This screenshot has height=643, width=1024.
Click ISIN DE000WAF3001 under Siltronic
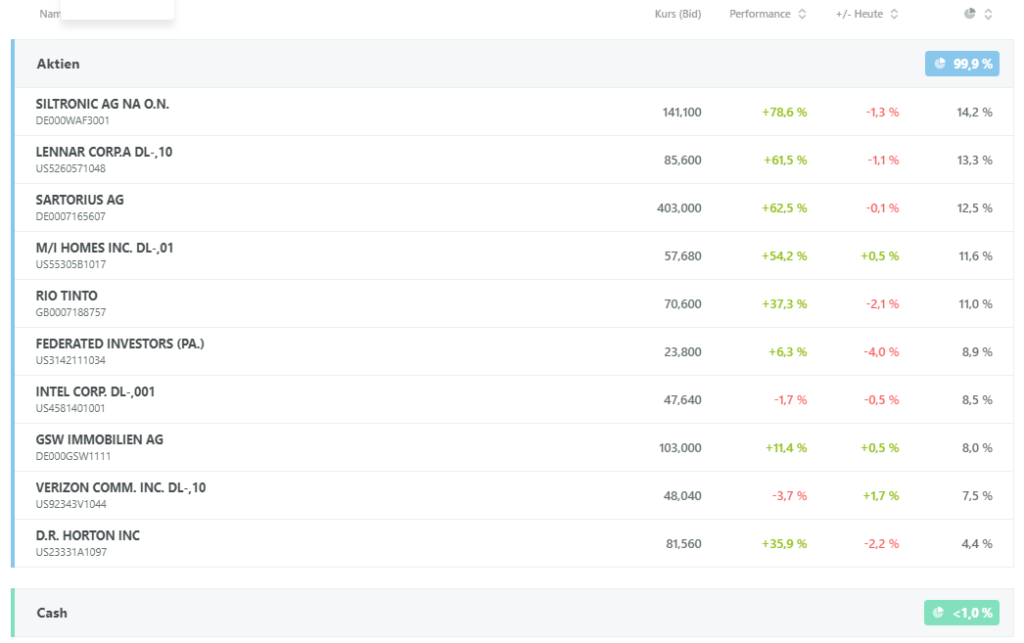pyautogui.click(x=72, y=121)
